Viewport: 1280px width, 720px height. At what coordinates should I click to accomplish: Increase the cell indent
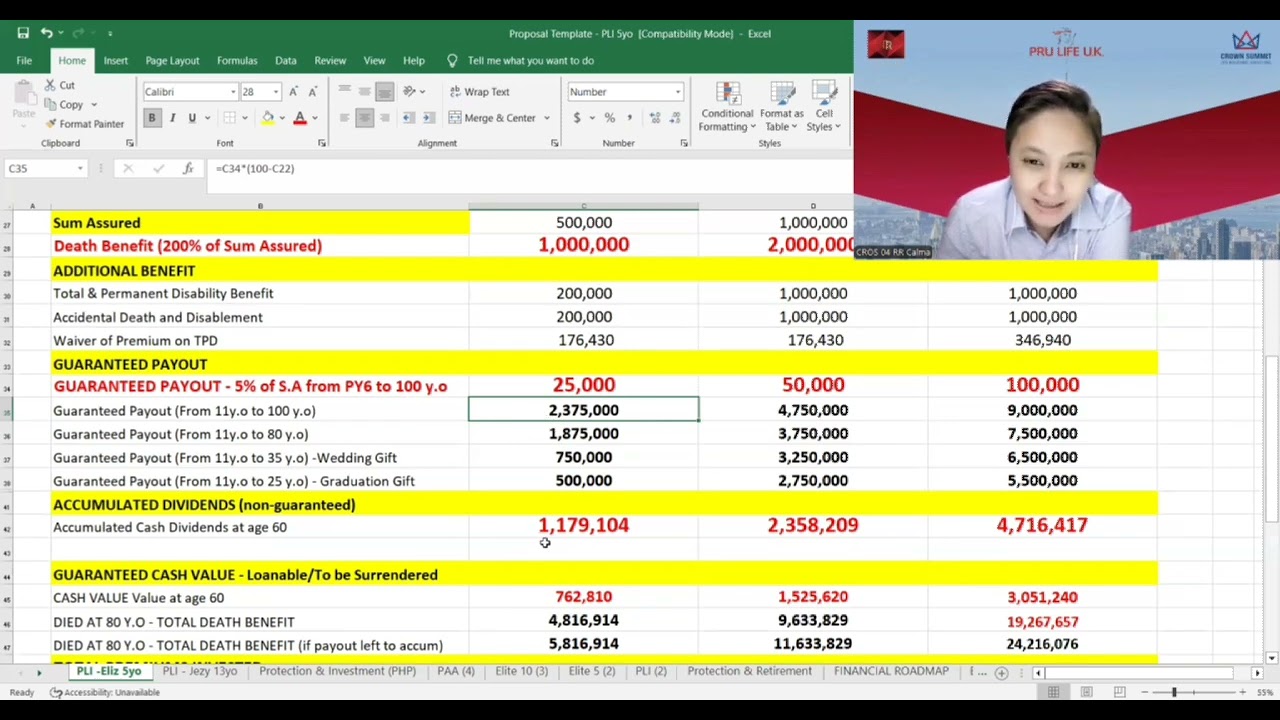pos(429,118)
